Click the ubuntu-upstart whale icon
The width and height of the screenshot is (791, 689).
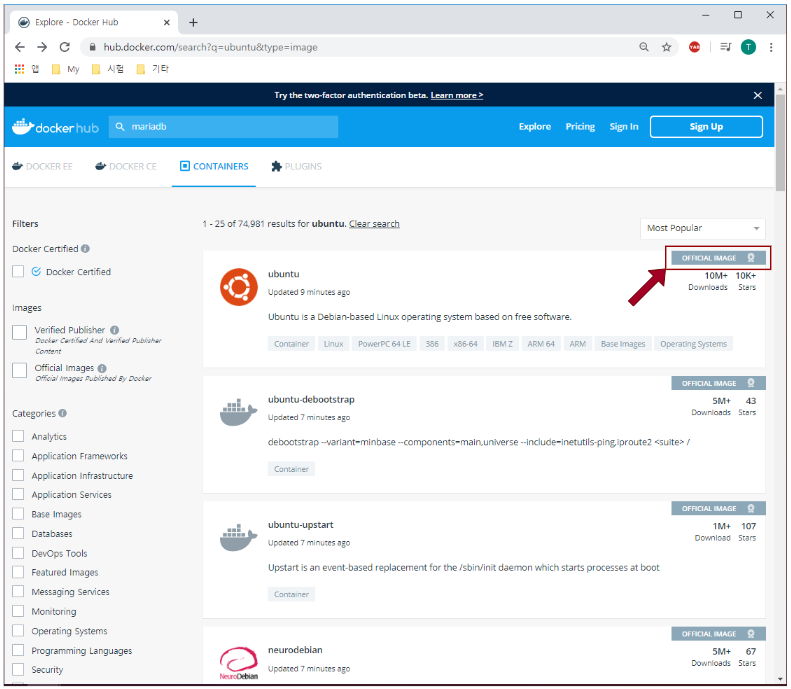[239, 538]
